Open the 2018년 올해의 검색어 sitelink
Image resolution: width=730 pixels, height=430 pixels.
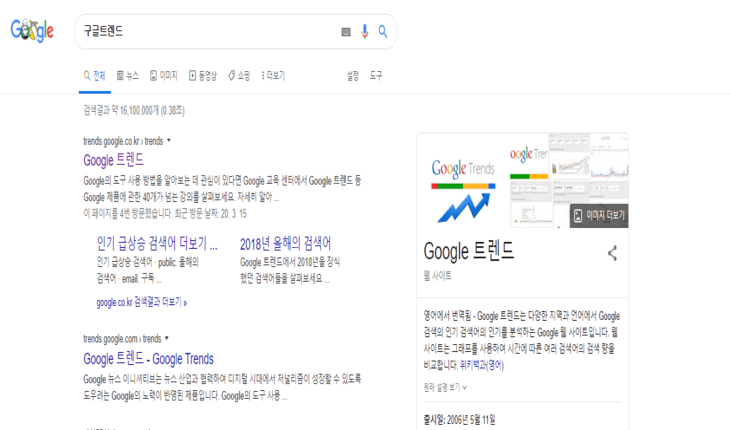click(x=285, y=243)
